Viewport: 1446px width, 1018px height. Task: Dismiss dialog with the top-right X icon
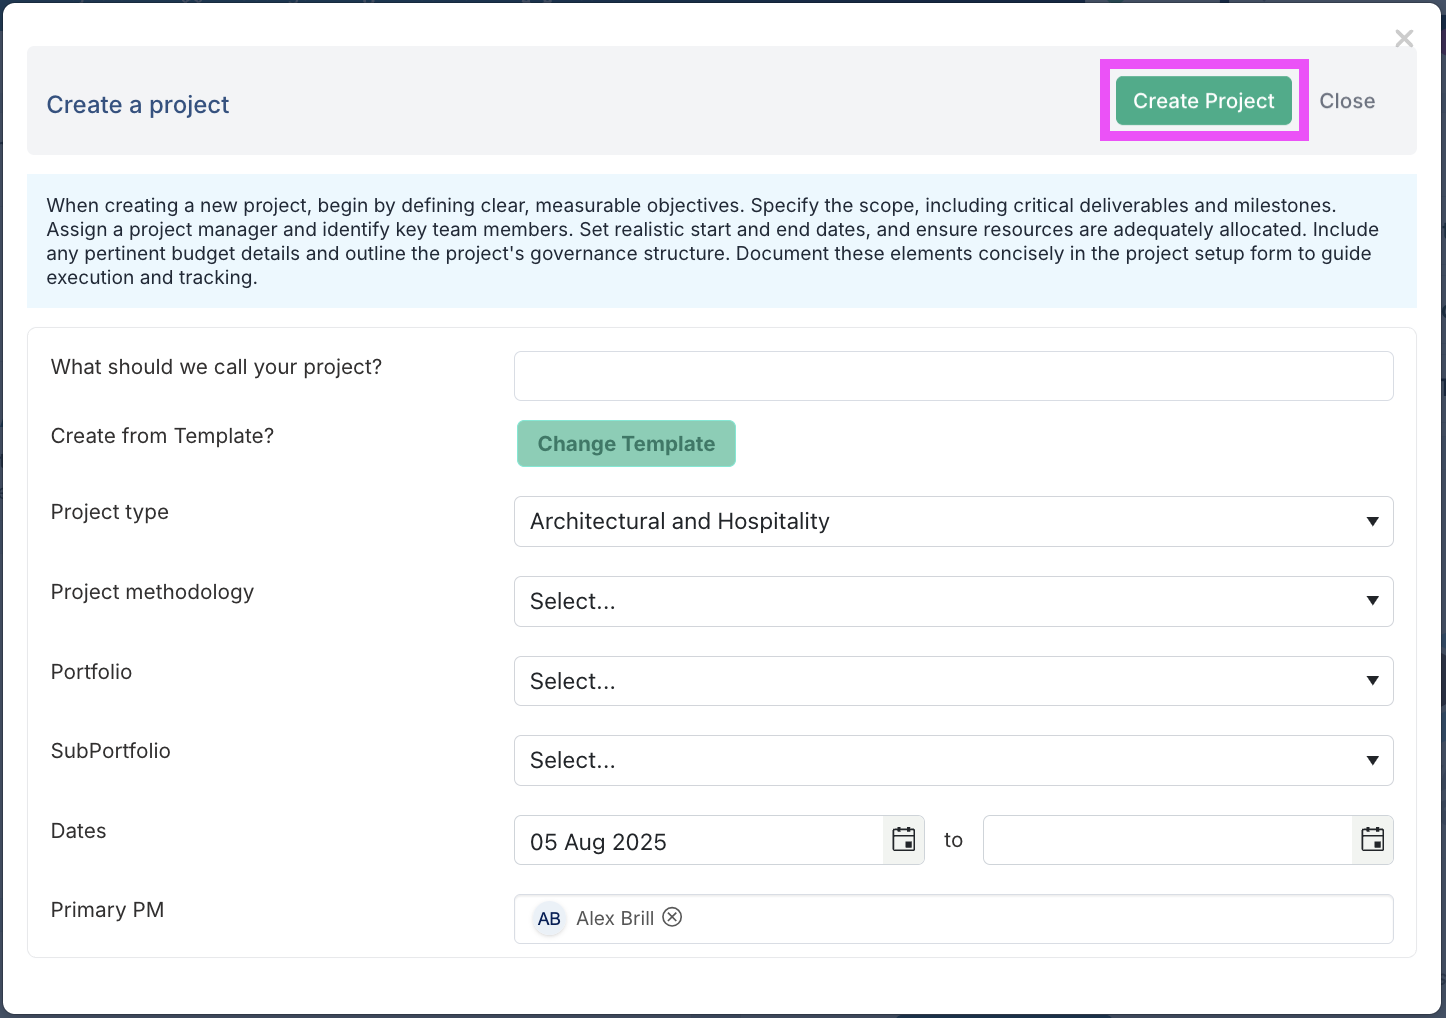pos(1404,39)
